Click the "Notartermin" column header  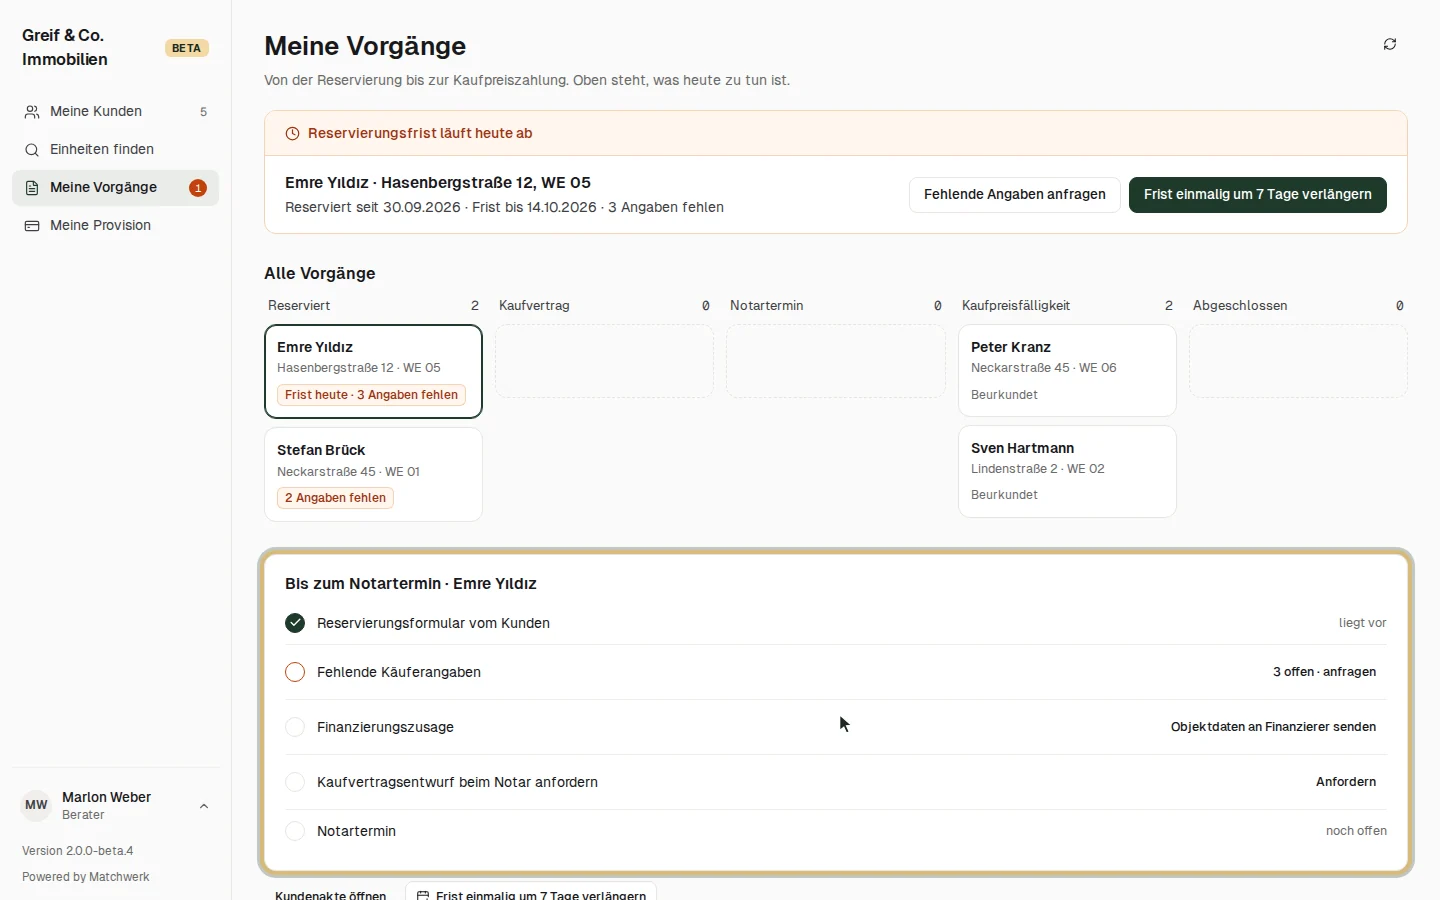[767, 306]
